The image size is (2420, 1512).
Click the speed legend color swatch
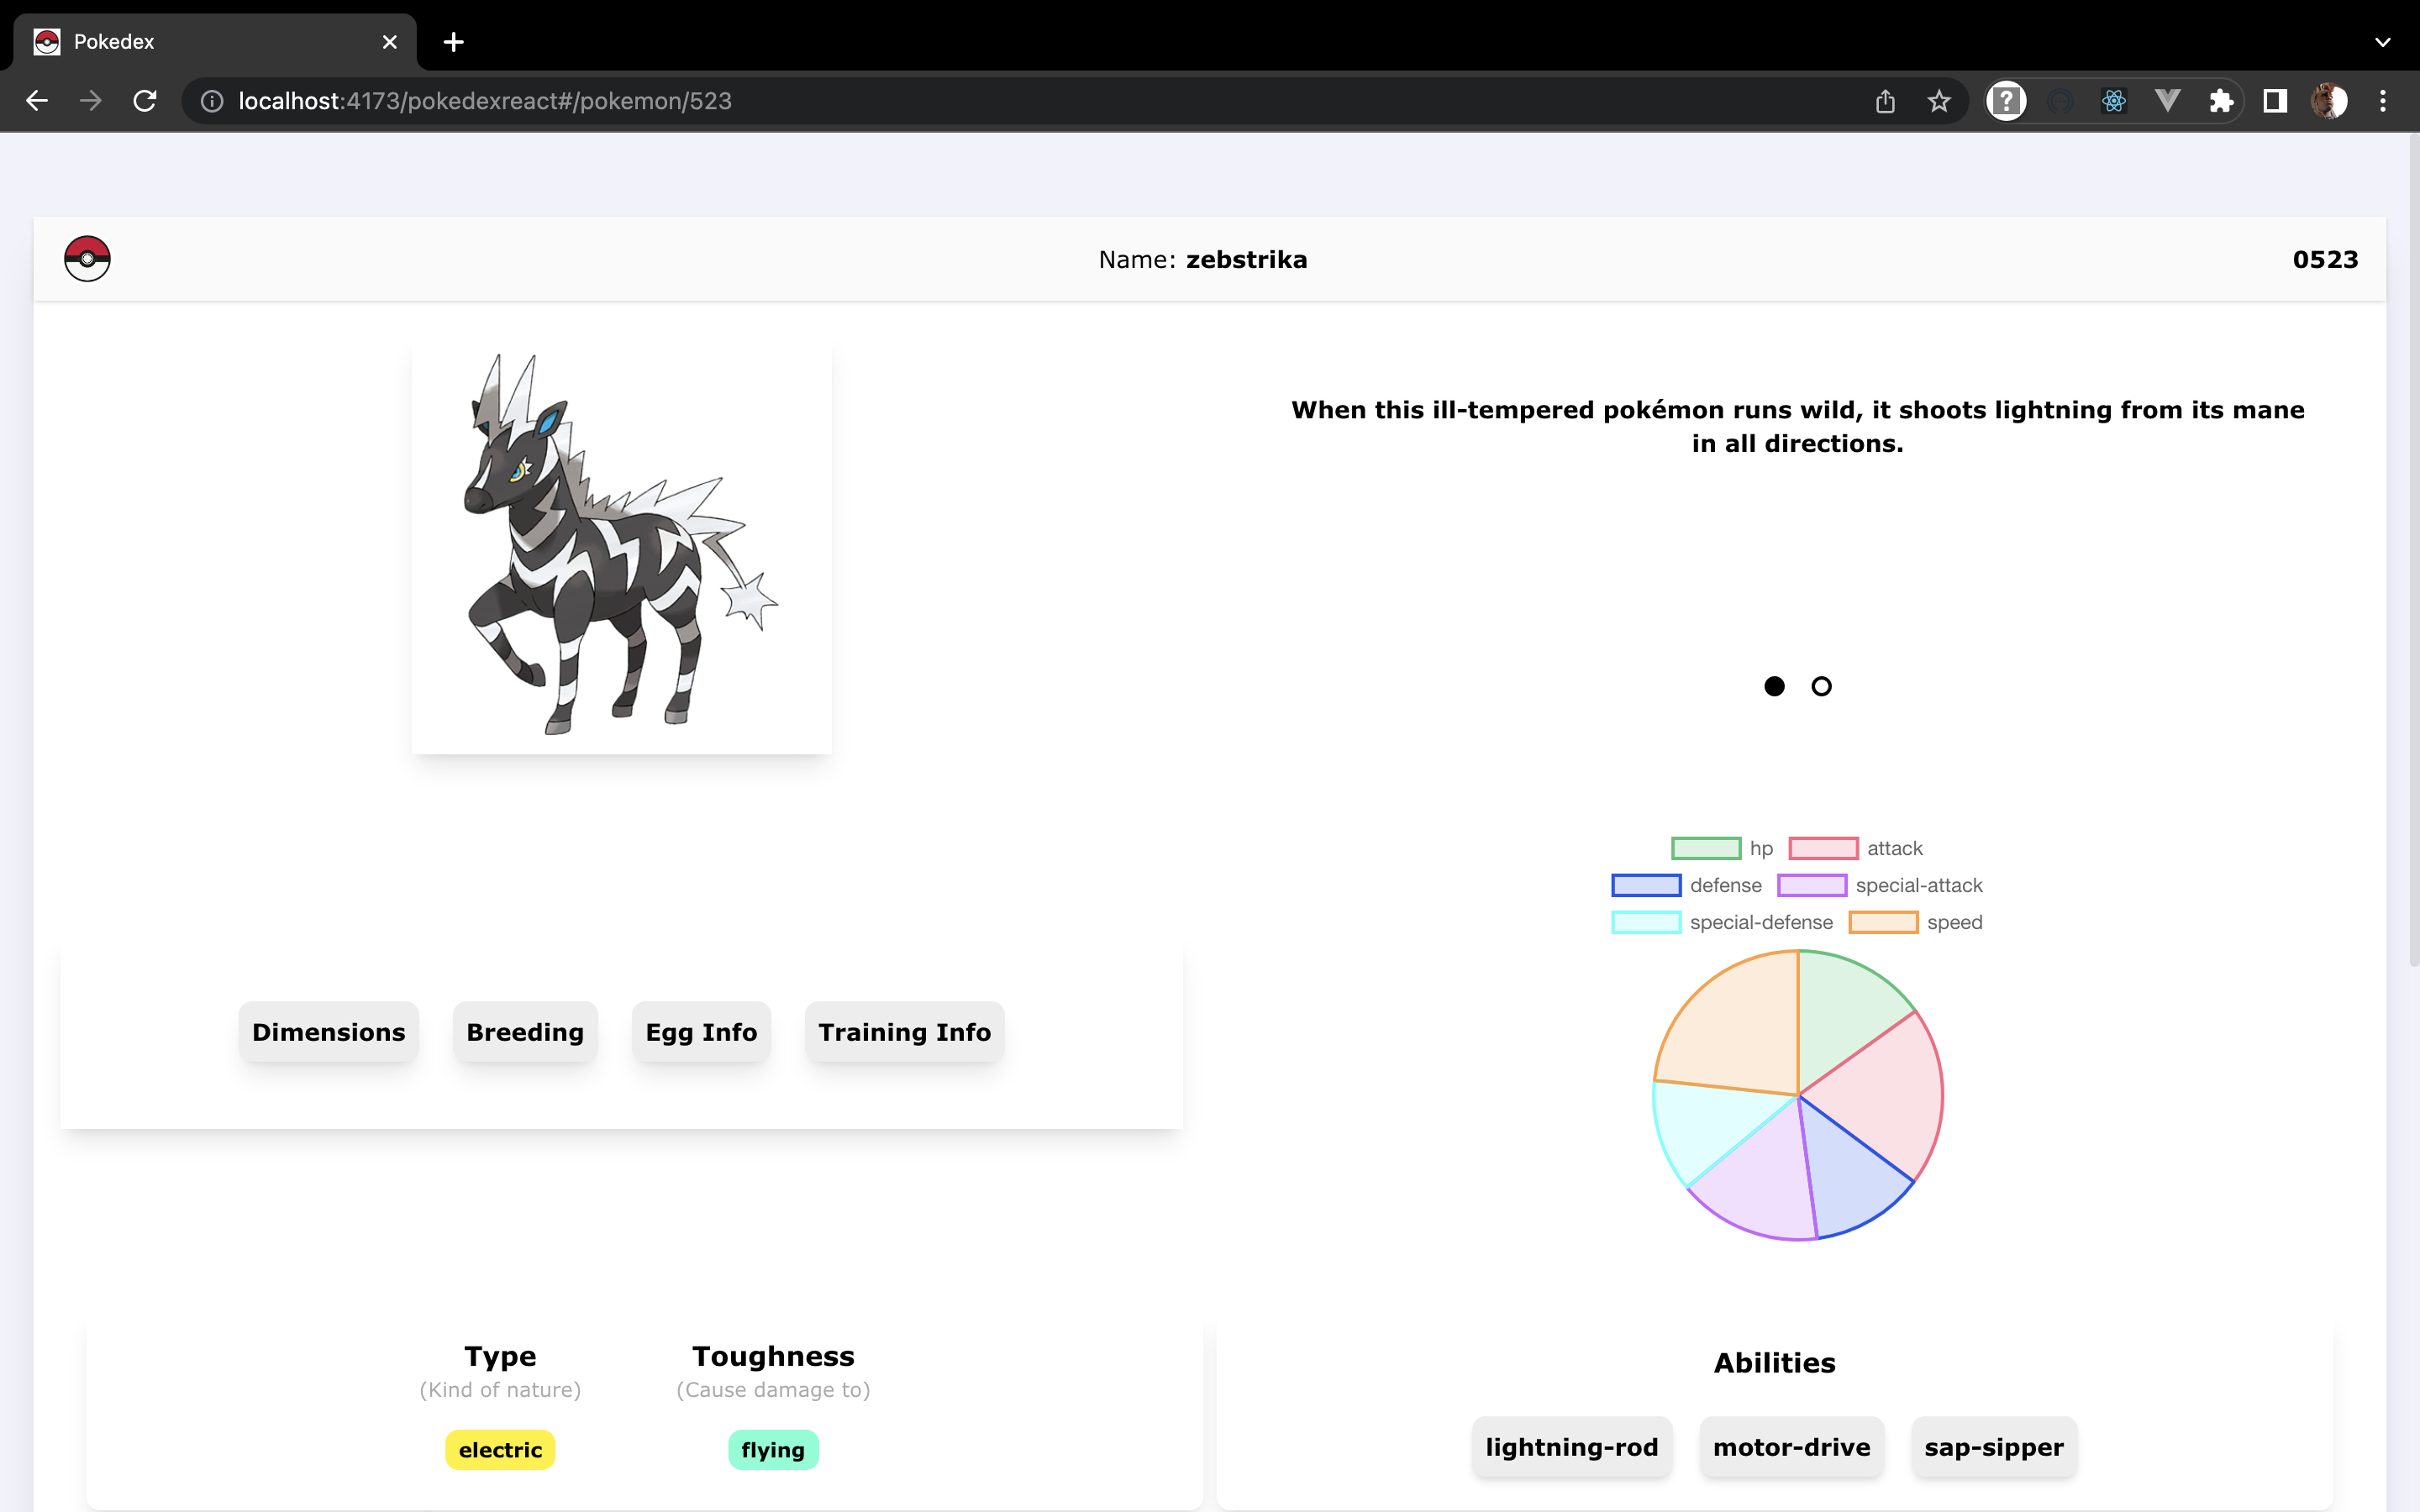(1883, 922)
